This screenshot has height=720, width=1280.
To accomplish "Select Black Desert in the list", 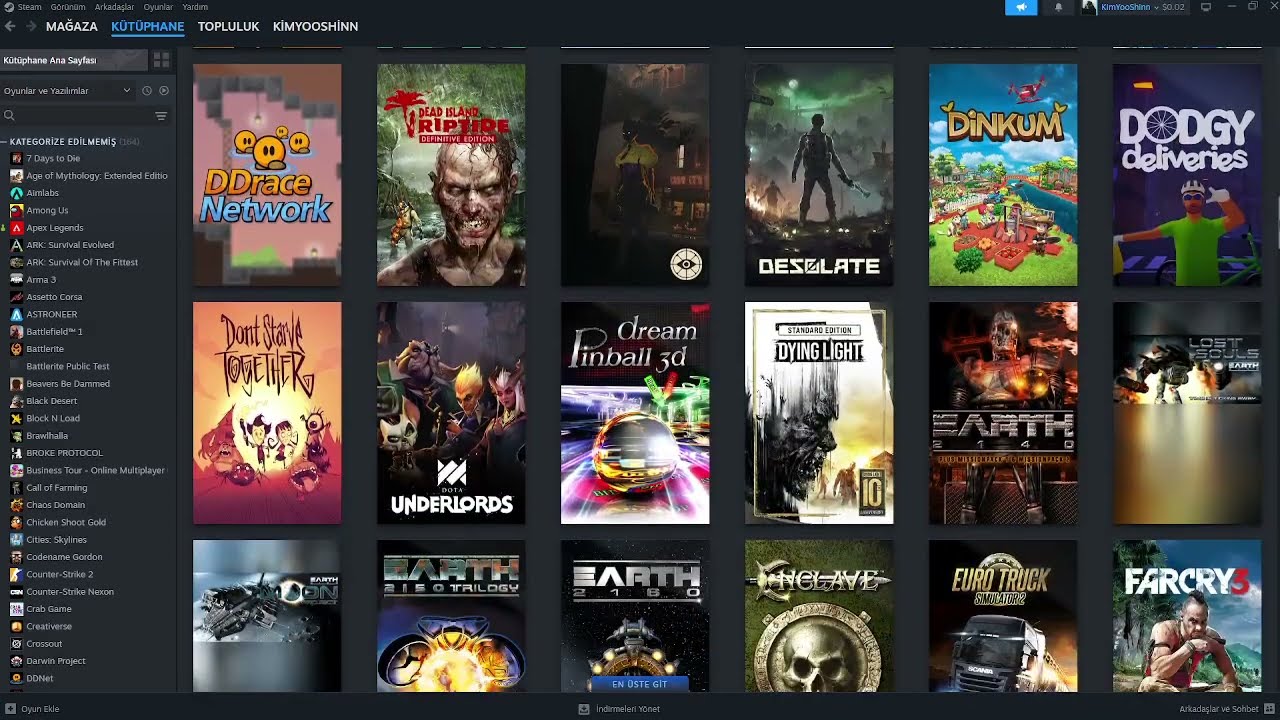I will click(x=52, y=401).
